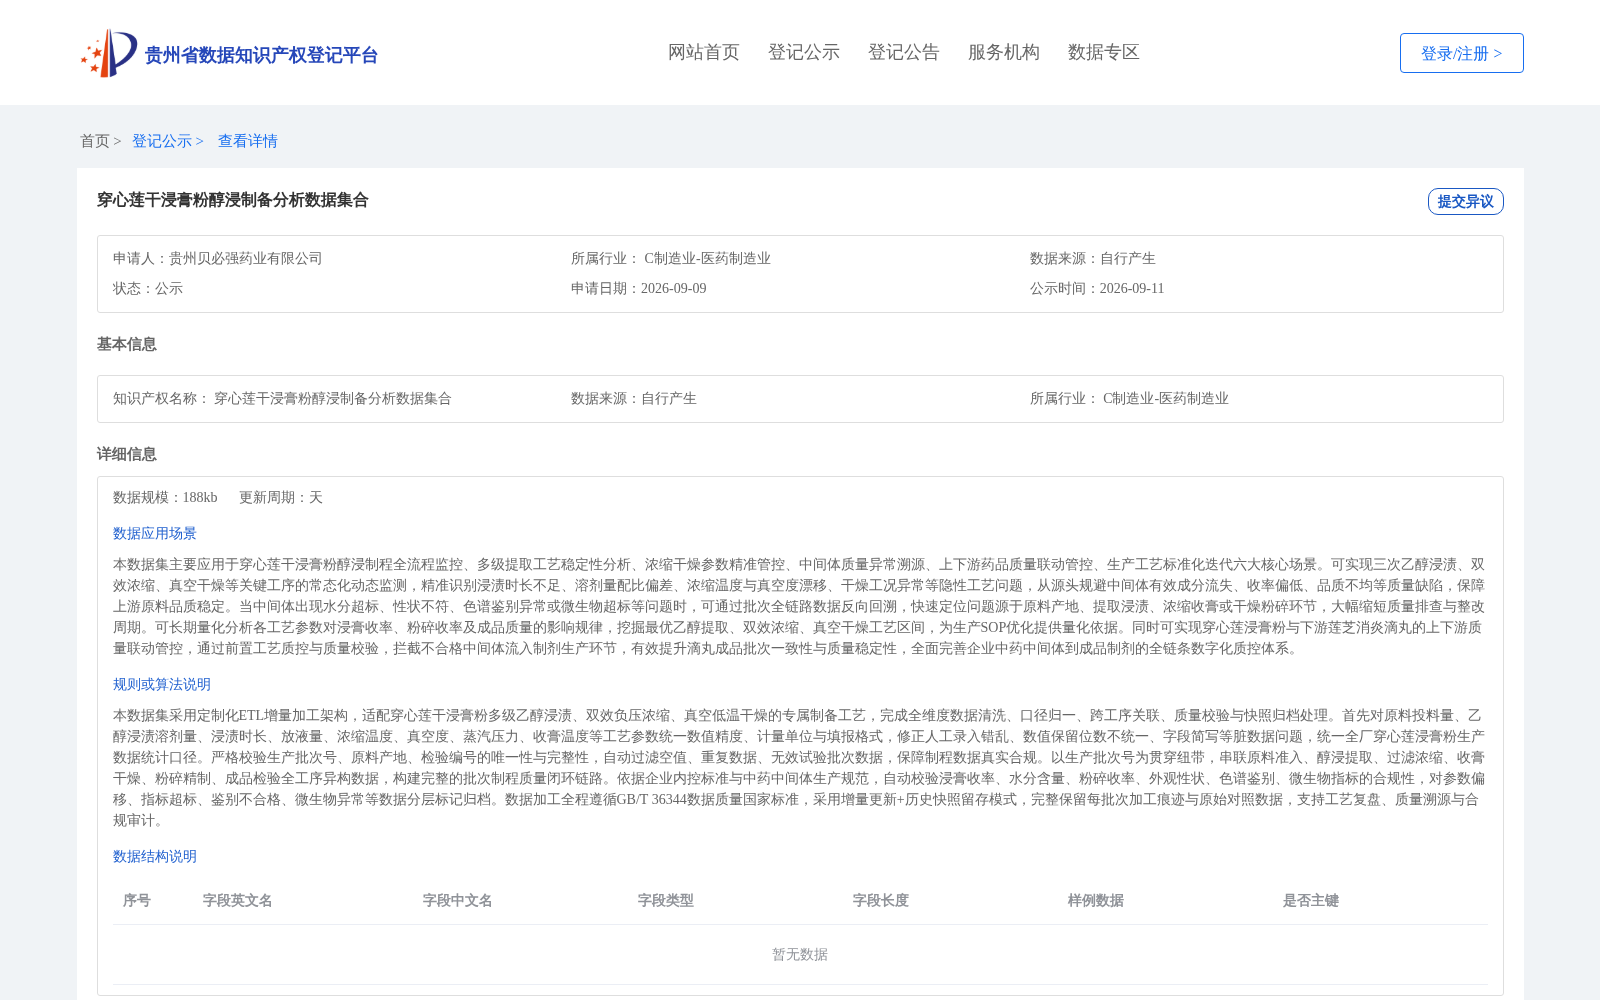Screen dimensions: 1600x1000
Task: Click the 提交异议 button
Action: tap(1465, 201)
